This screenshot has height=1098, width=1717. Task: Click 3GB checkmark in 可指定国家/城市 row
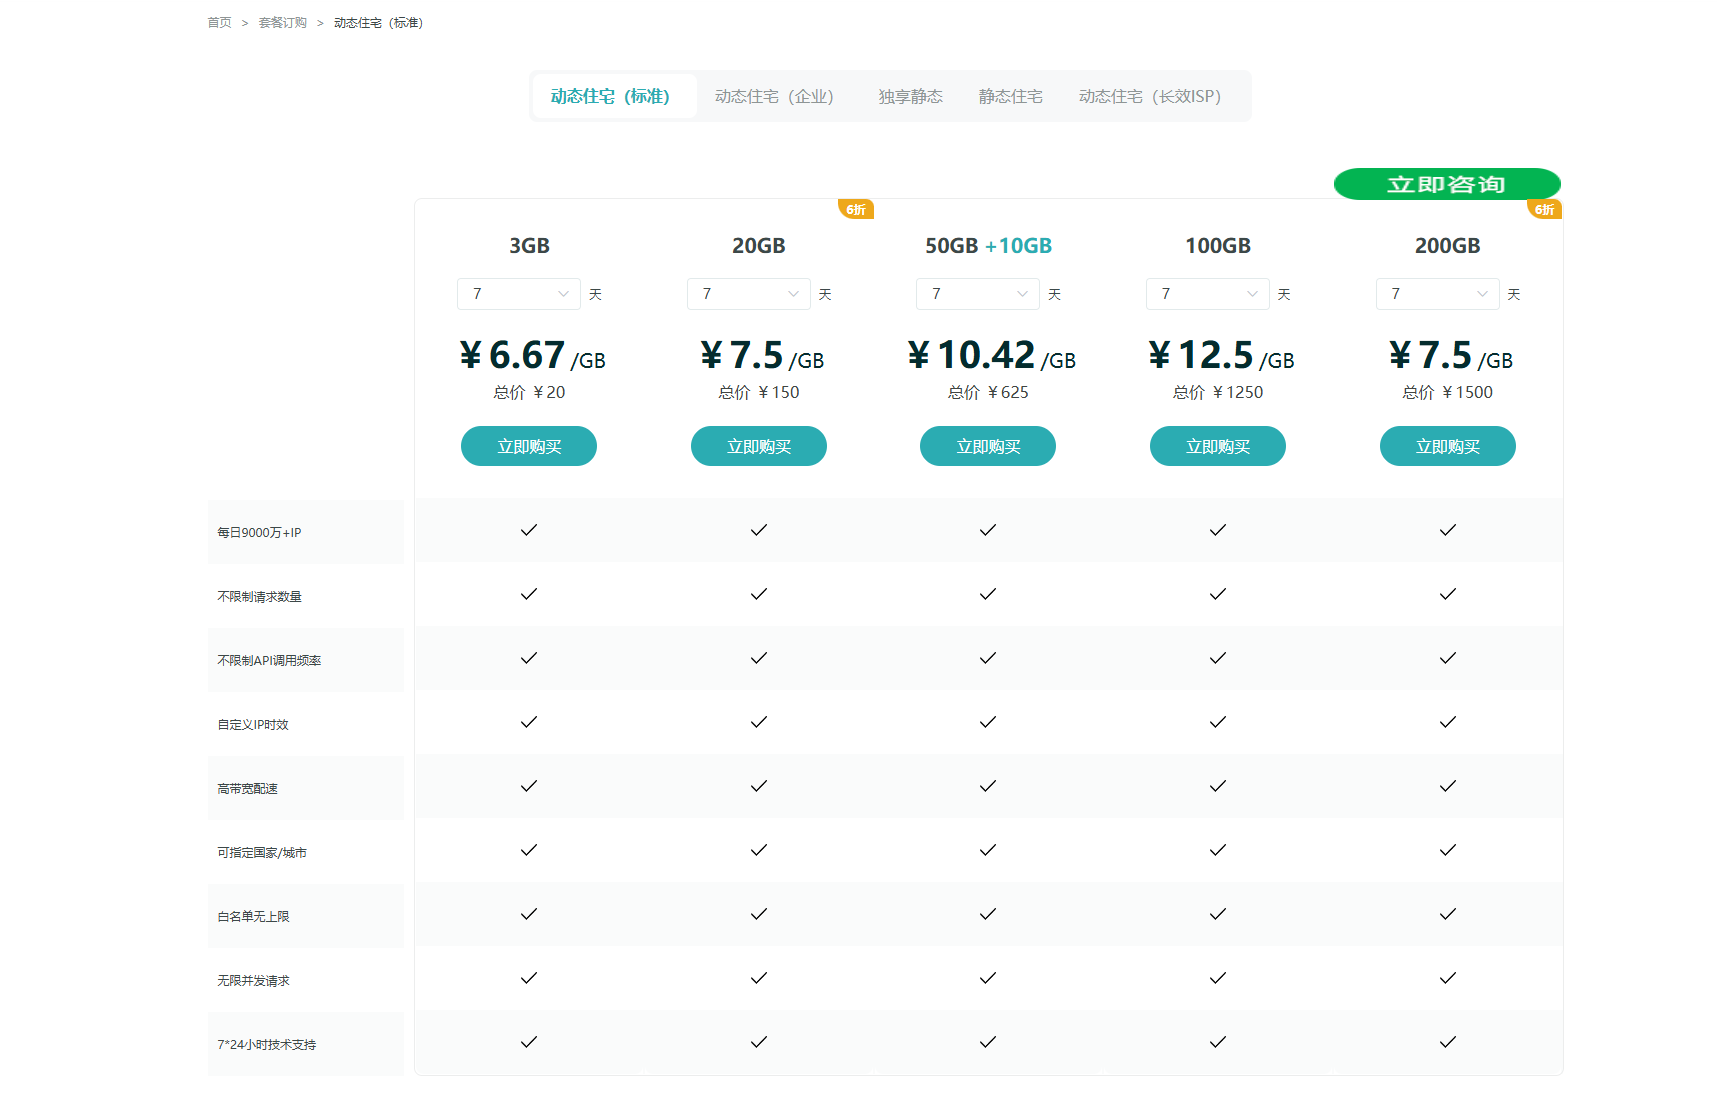[x=529, y=850]
